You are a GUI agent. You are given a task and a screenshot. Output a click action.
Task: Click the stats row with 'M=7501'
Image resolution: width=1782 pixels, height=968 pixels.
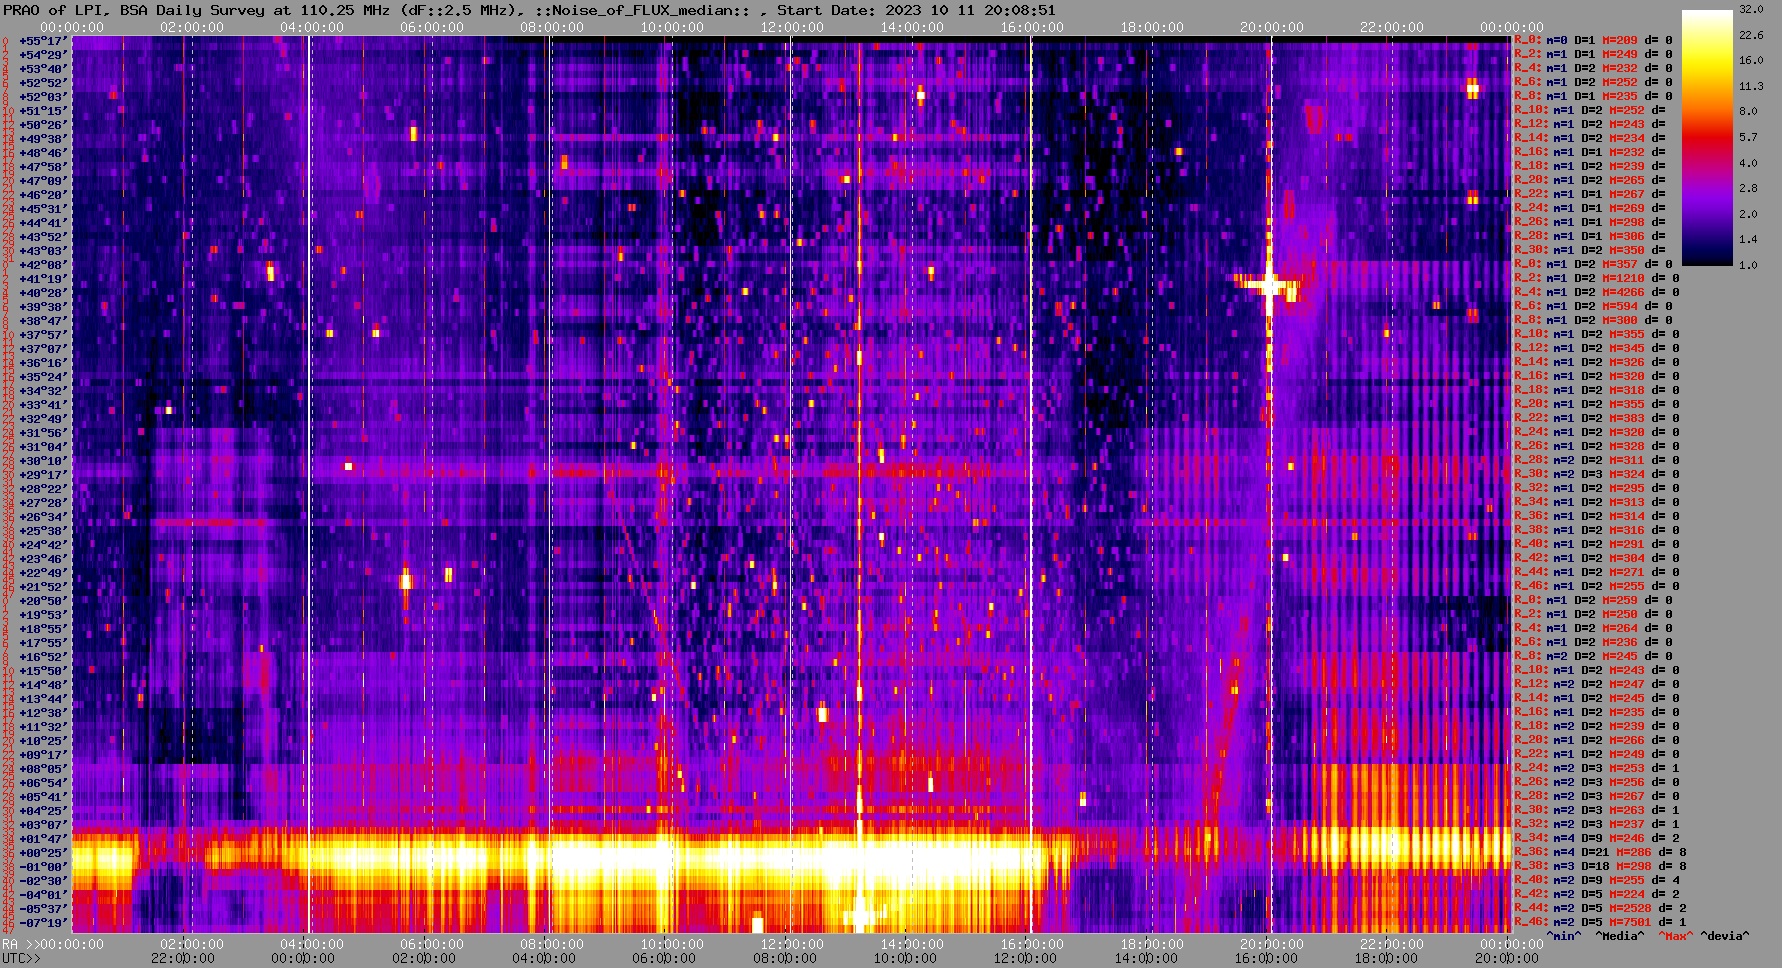click(x=1601, y=923)
